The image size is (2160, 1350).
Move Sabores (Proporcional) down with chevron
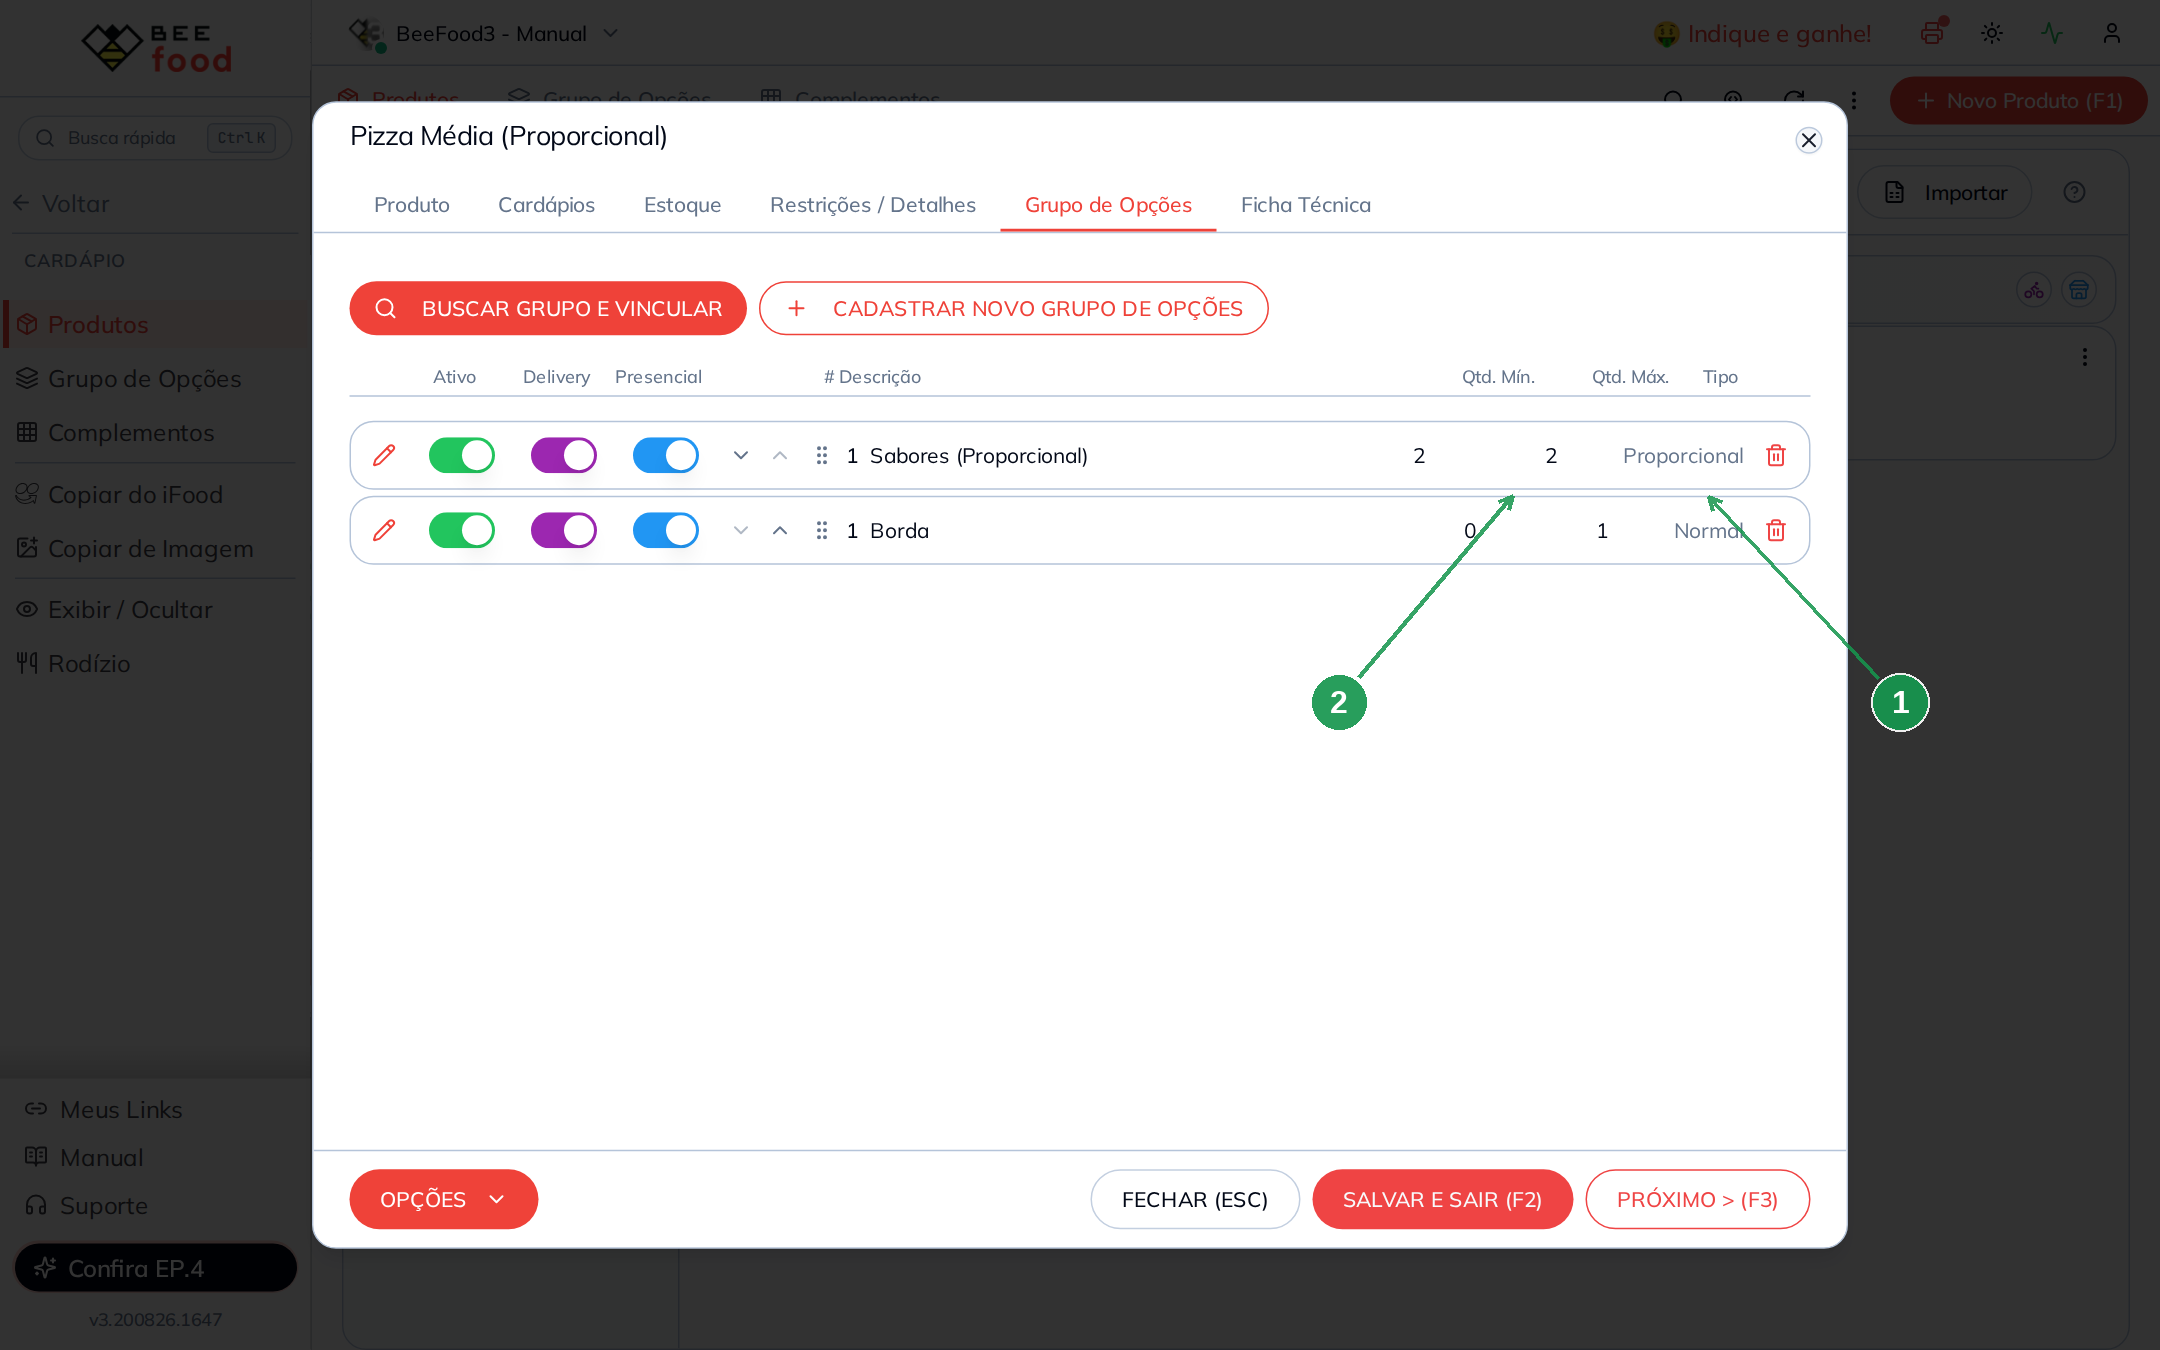click(741, 455)
